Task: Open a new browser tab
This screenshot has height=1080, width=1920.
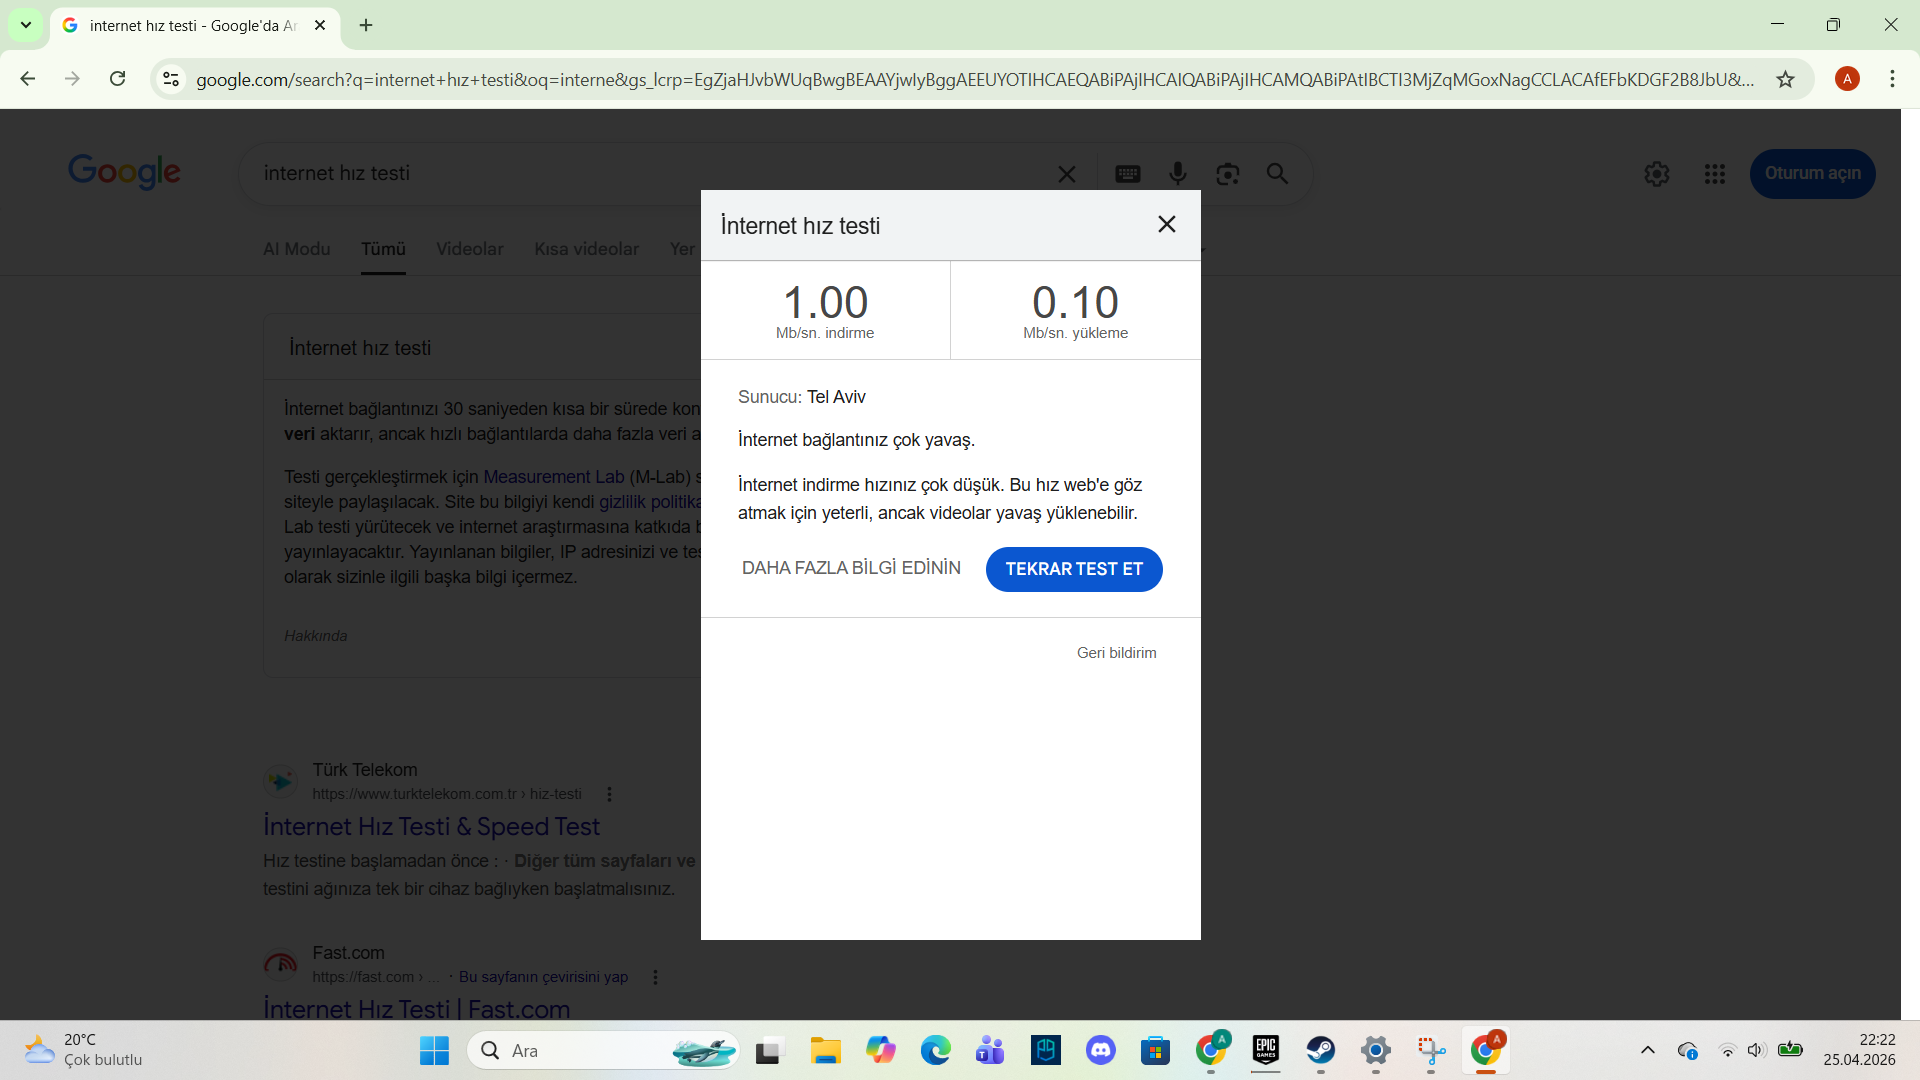Action: point(366,25)
